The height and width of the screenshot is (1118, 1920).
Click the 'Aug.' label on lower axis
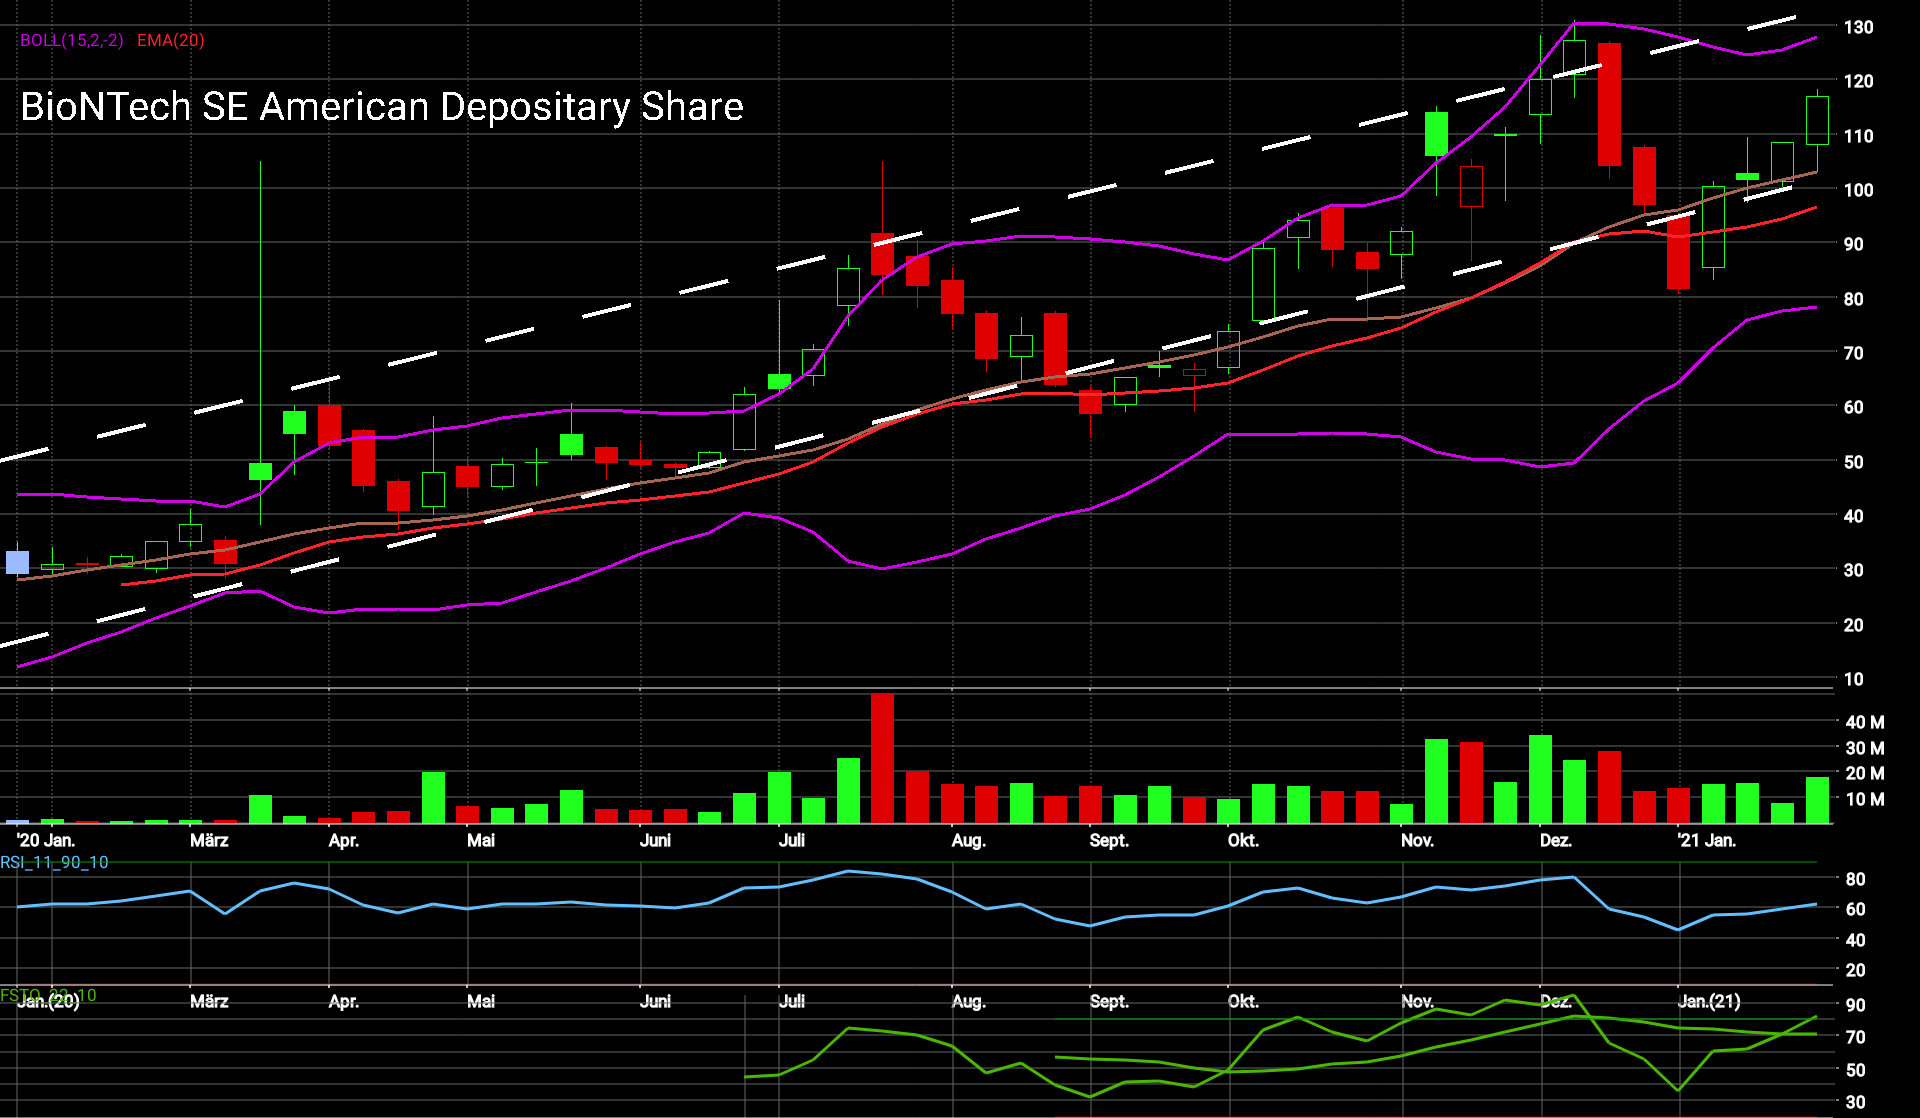(968, 1001)
